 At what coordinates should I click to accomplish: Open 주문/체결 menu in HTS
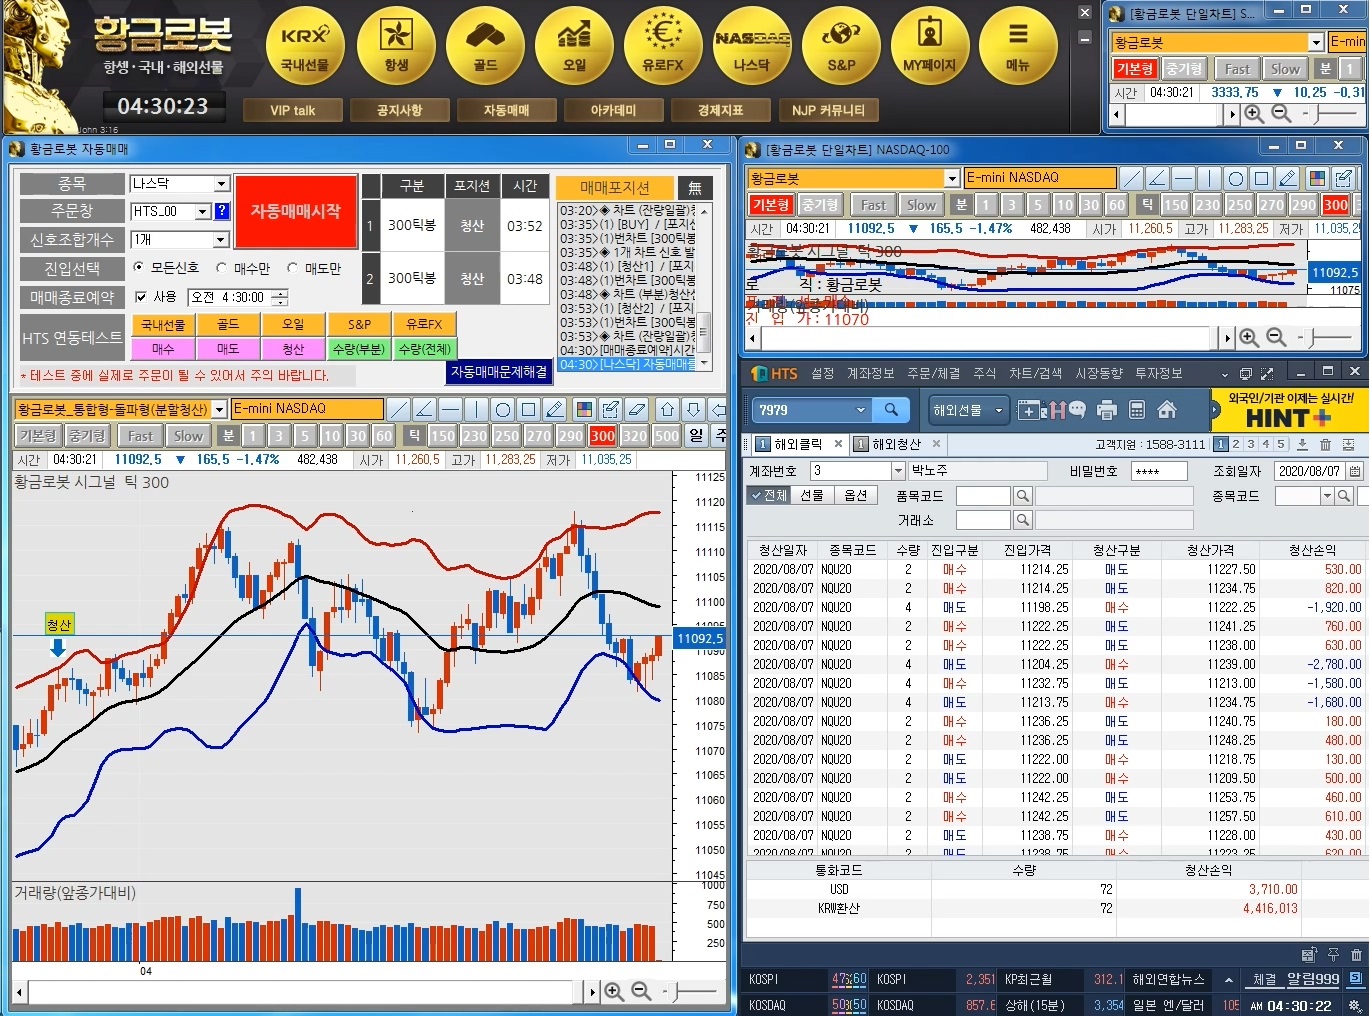click(x=933, y=373)
